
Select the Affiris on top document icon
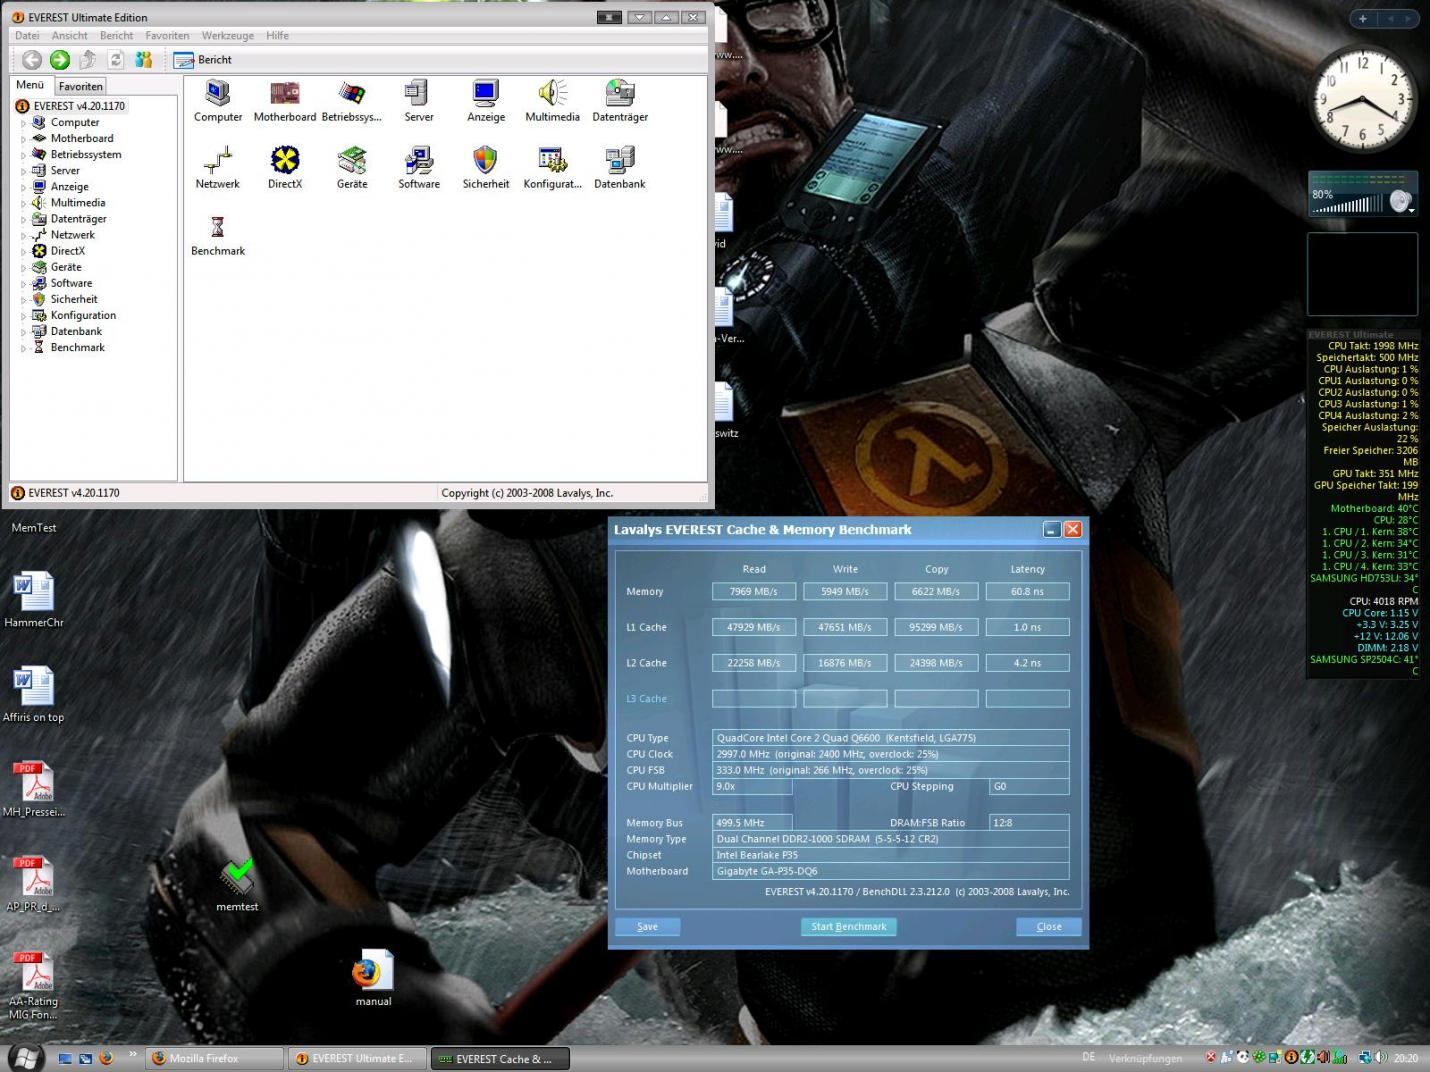34,694
